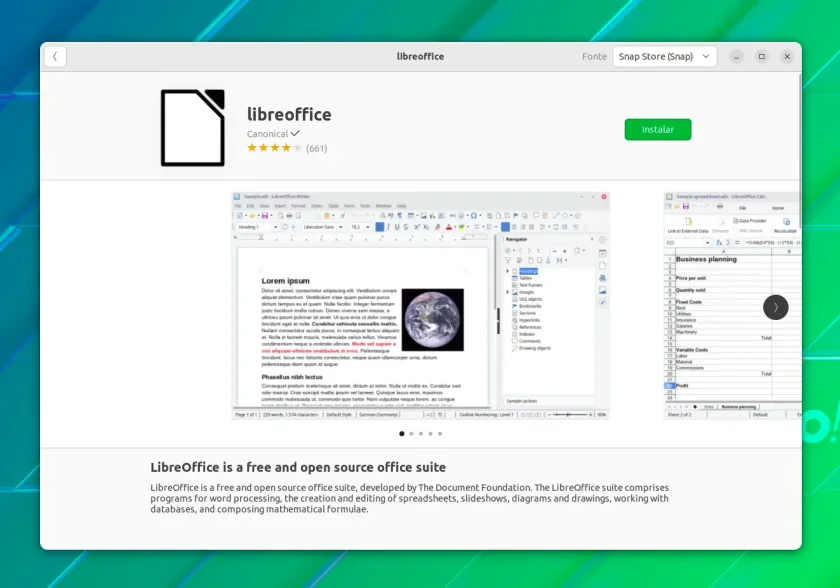Viewport: 840px width, 588px height.
Task: Click the large libreoffice app name heading
Action: tap(289, 114)
